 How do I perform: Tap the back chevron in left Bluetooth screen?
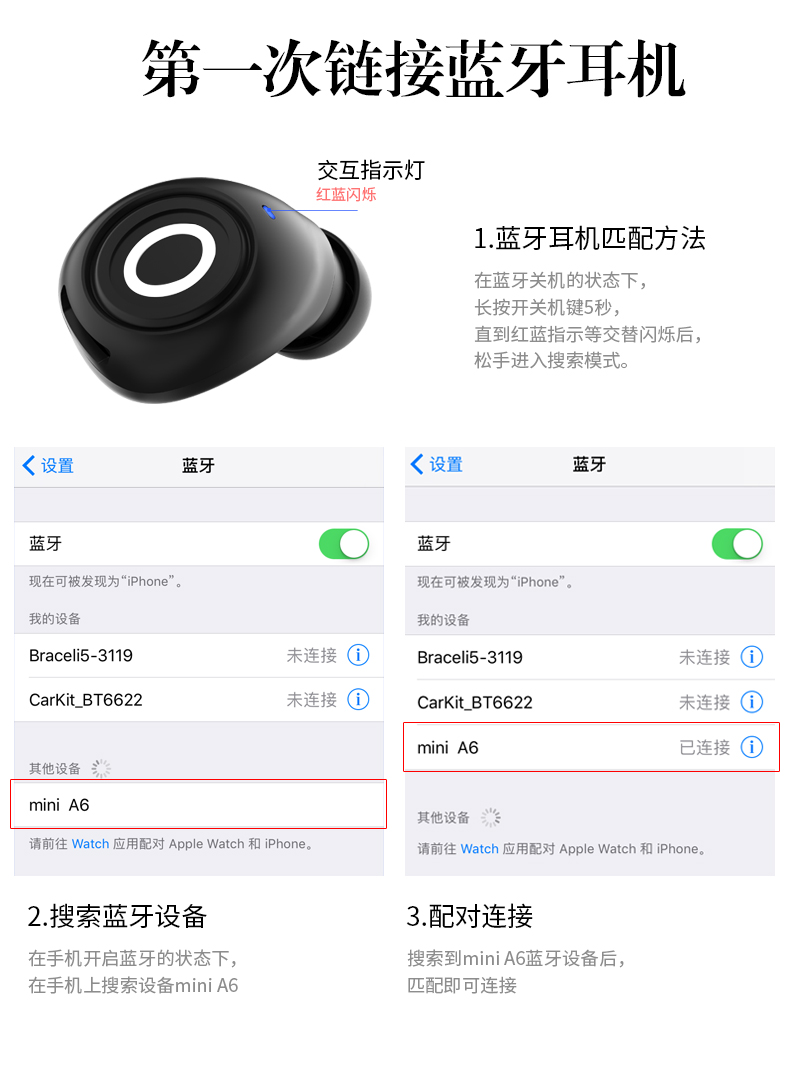click(x=29, y=465)
